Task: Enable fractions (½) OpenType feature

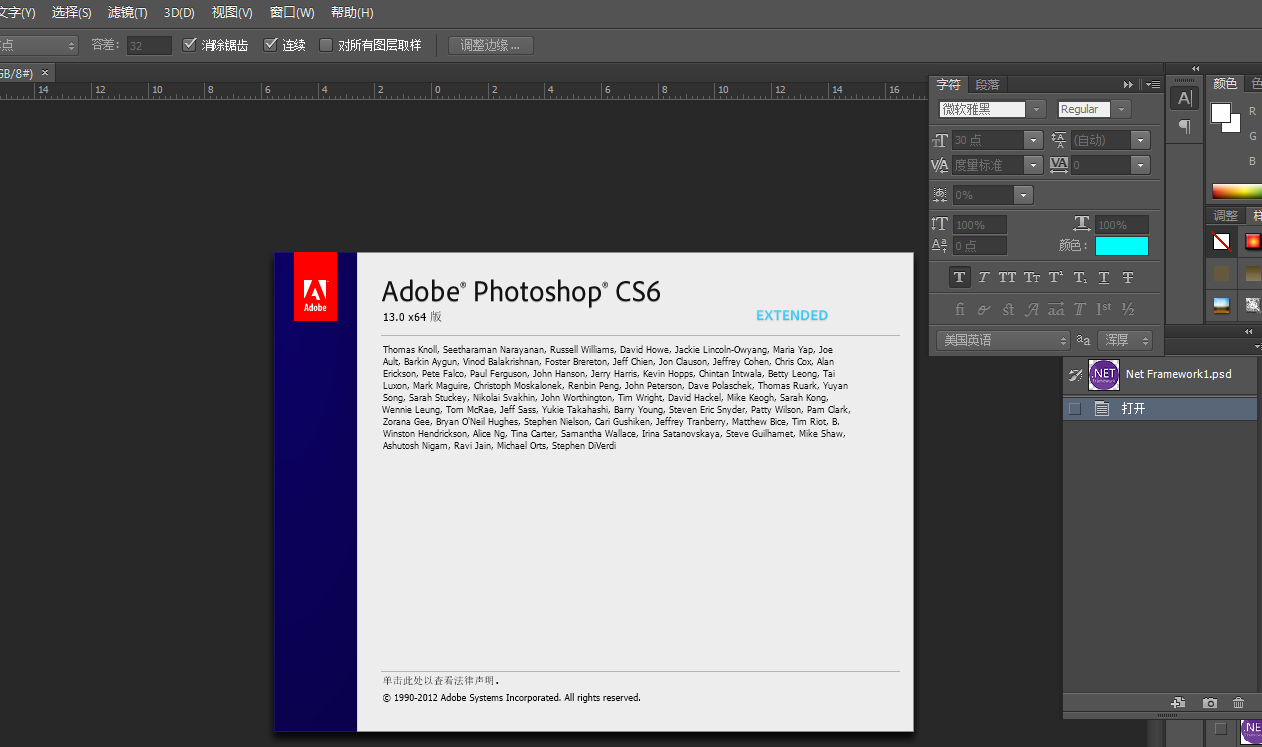Action: click(x=1128, y=309)
